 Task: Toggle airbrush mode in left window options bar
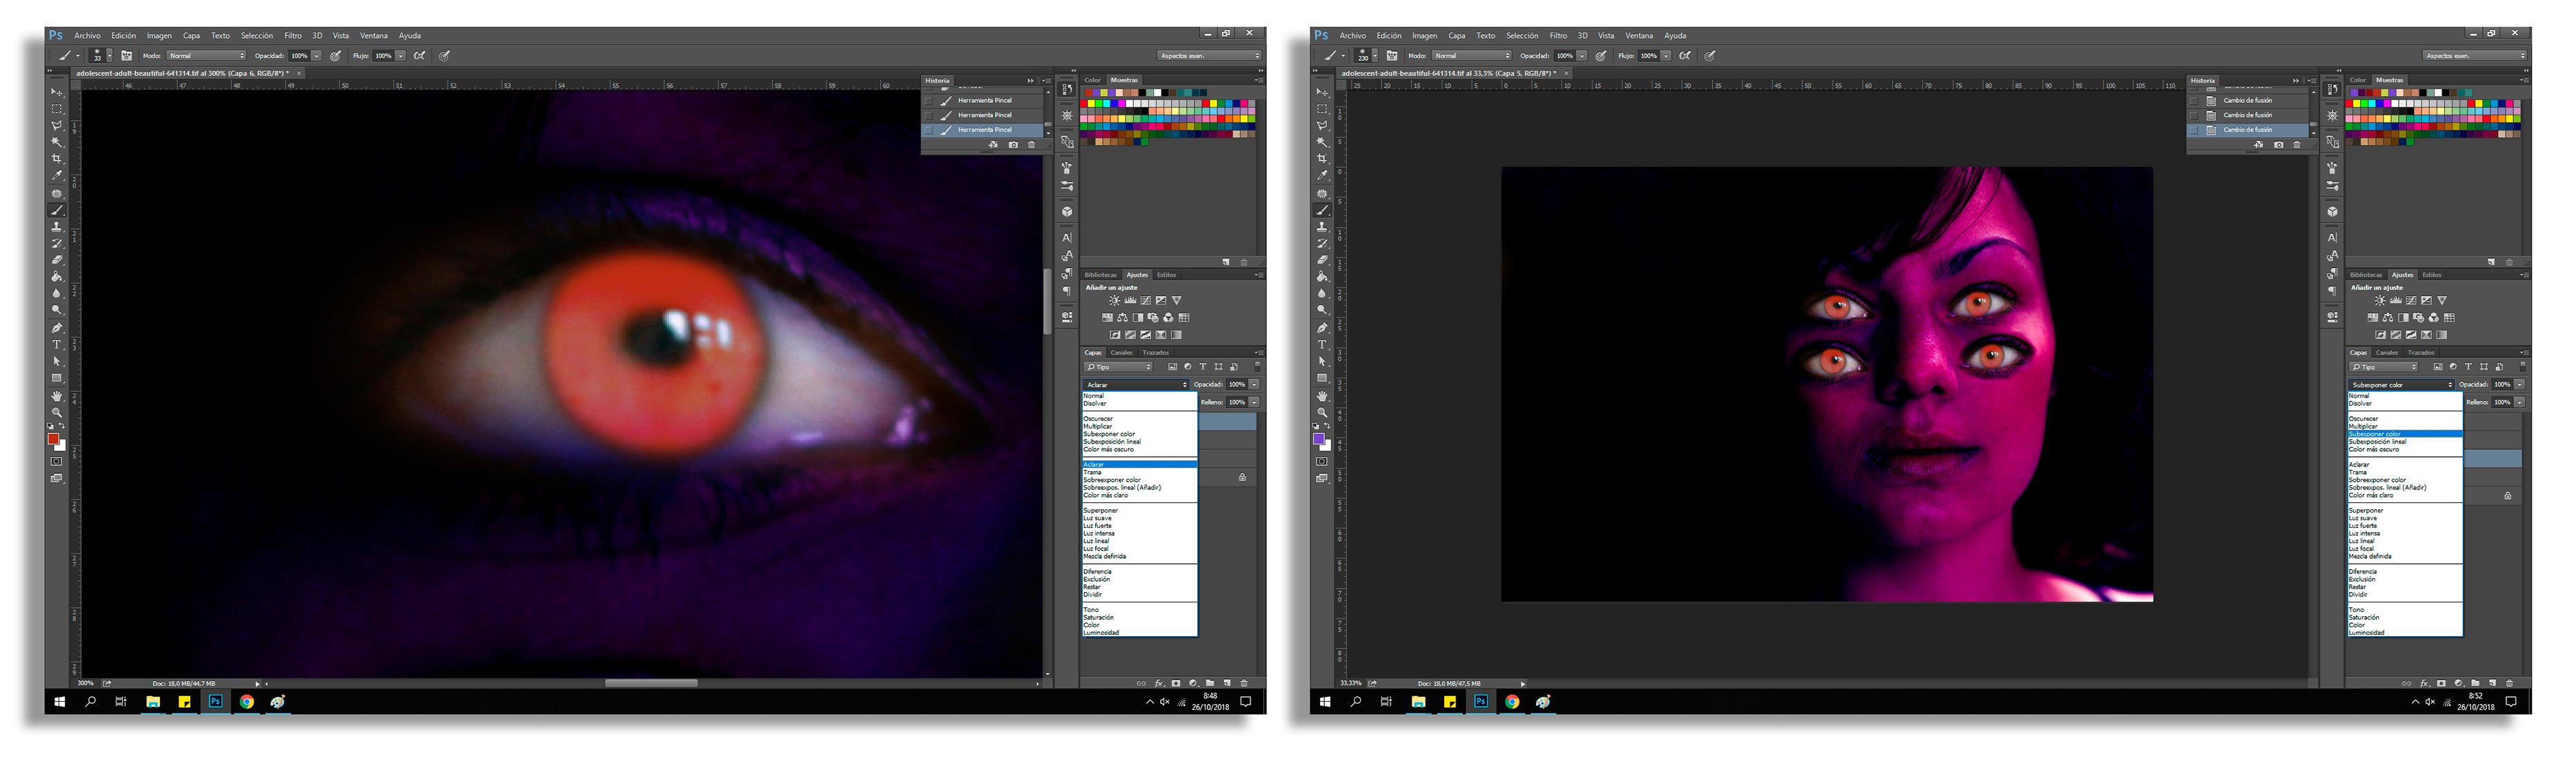420,56
